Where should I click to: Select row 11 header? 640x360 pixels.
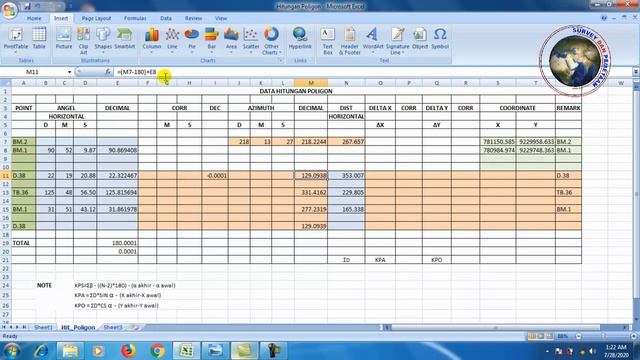pos(6,176)
